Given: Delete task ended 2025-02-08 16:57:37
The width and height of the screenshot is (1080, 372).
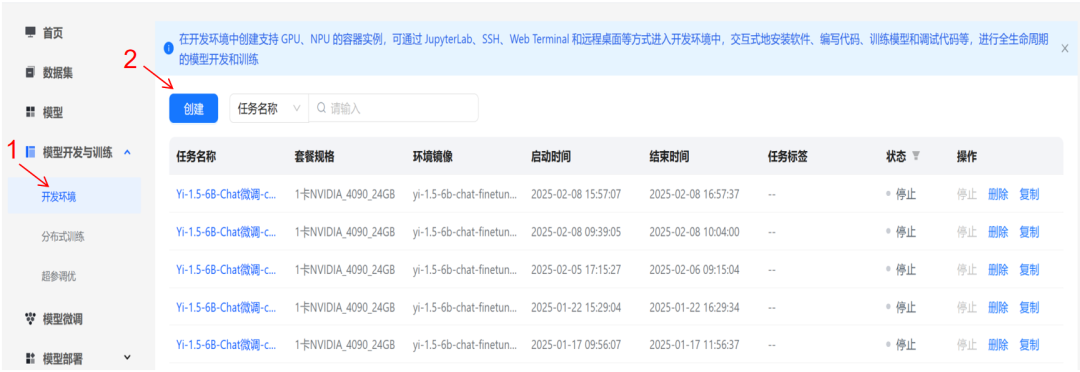Looking at the screenshot, I should (998, 194).
